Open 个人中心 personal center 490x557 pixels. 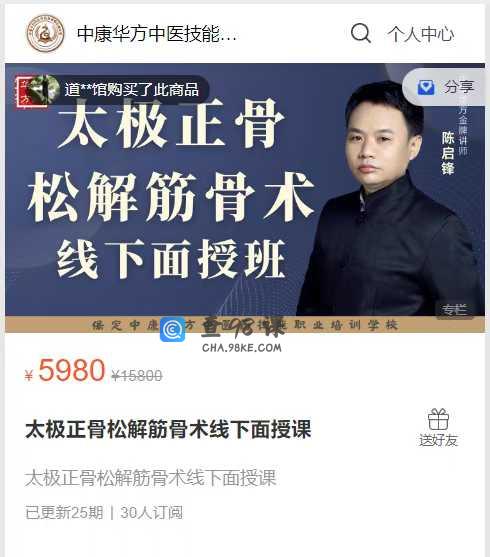pos(421,34)
